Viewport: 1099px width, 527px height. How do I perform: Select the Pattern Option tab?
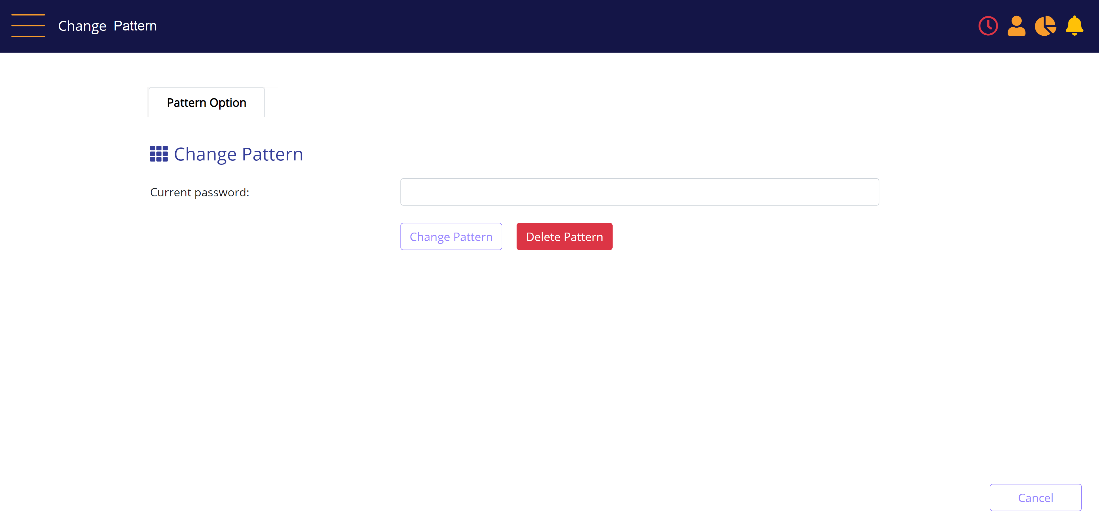click(206, 102)
